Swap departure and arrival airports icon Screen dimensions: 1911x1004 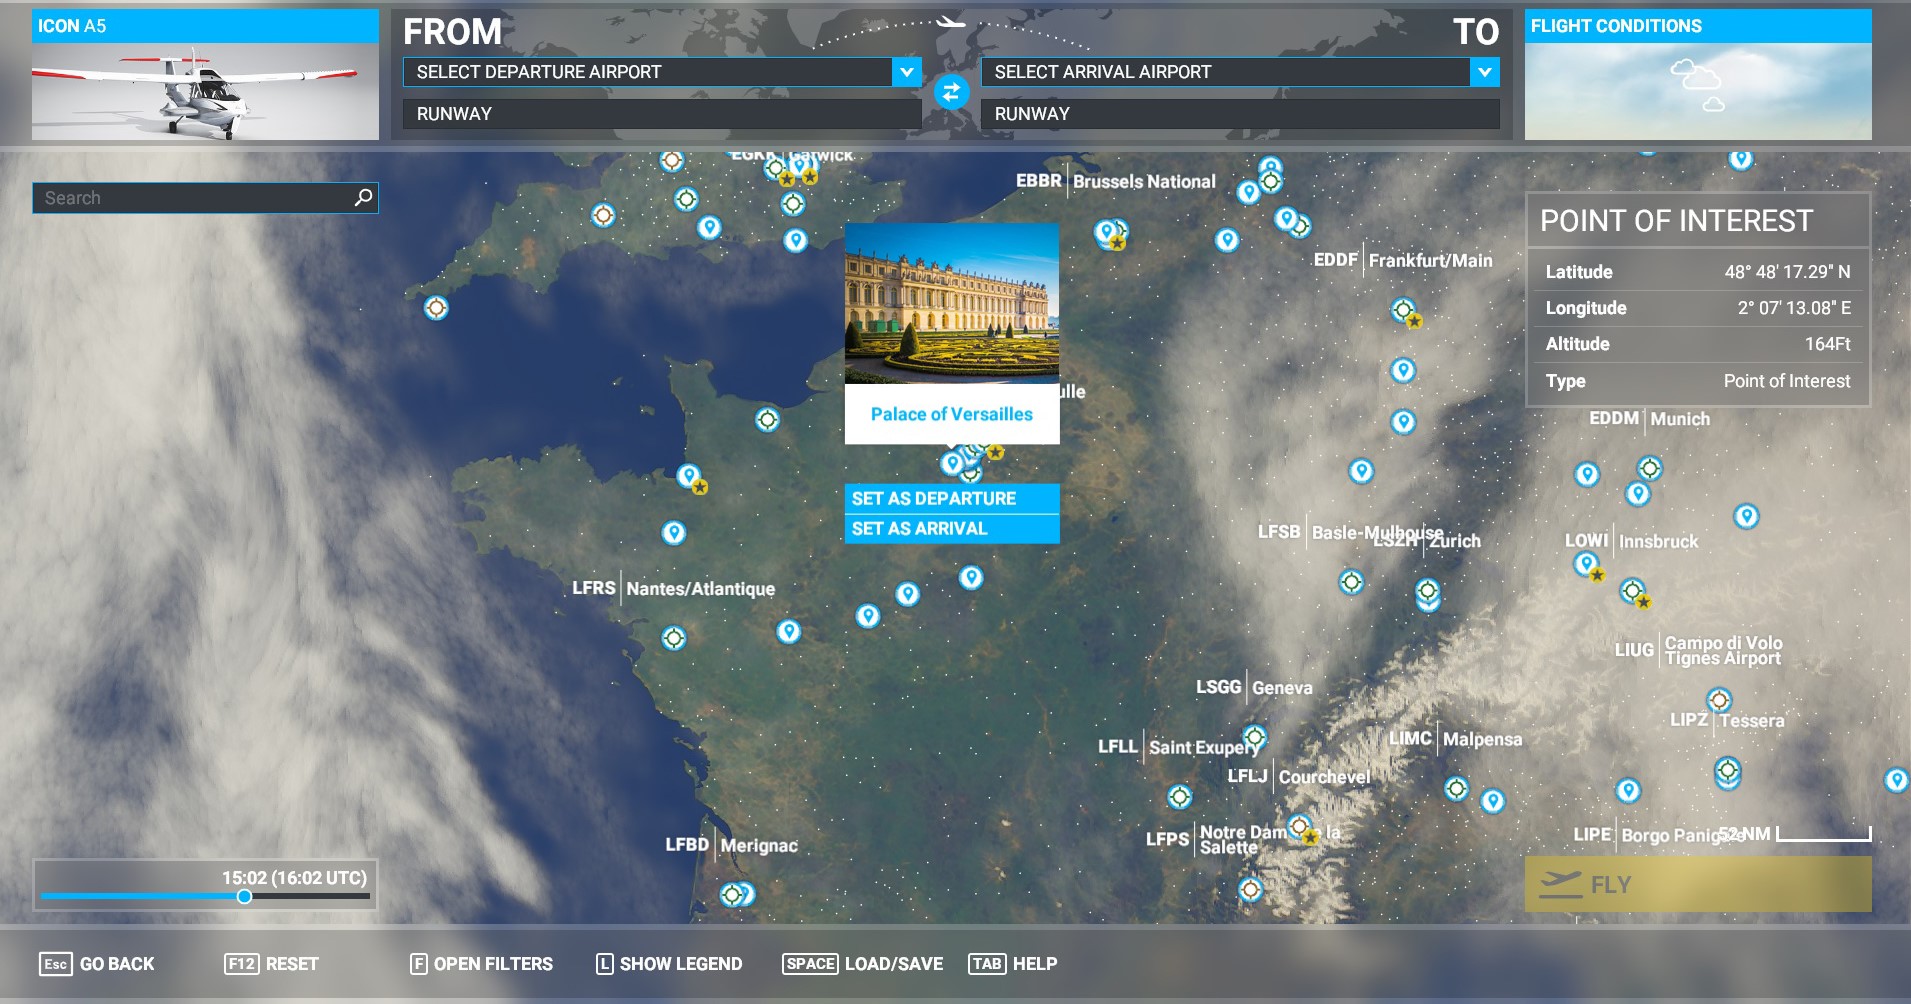[x=951, y=92]
